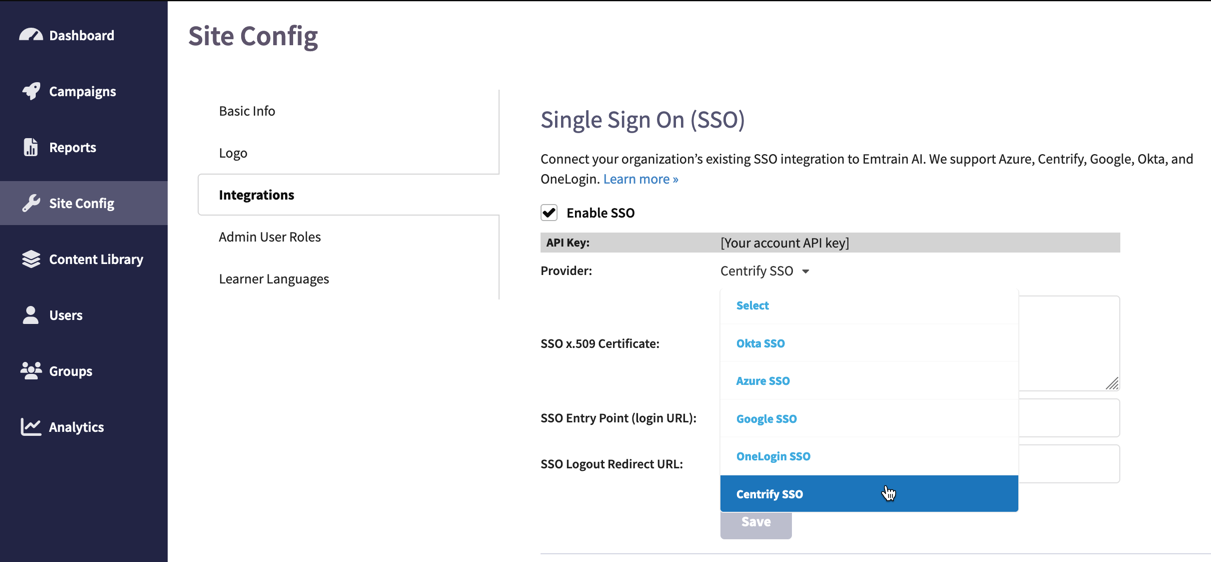Click the SSO Entry Point URL field
This screenshot has height=562, width=1211.
coord(1068,418)
